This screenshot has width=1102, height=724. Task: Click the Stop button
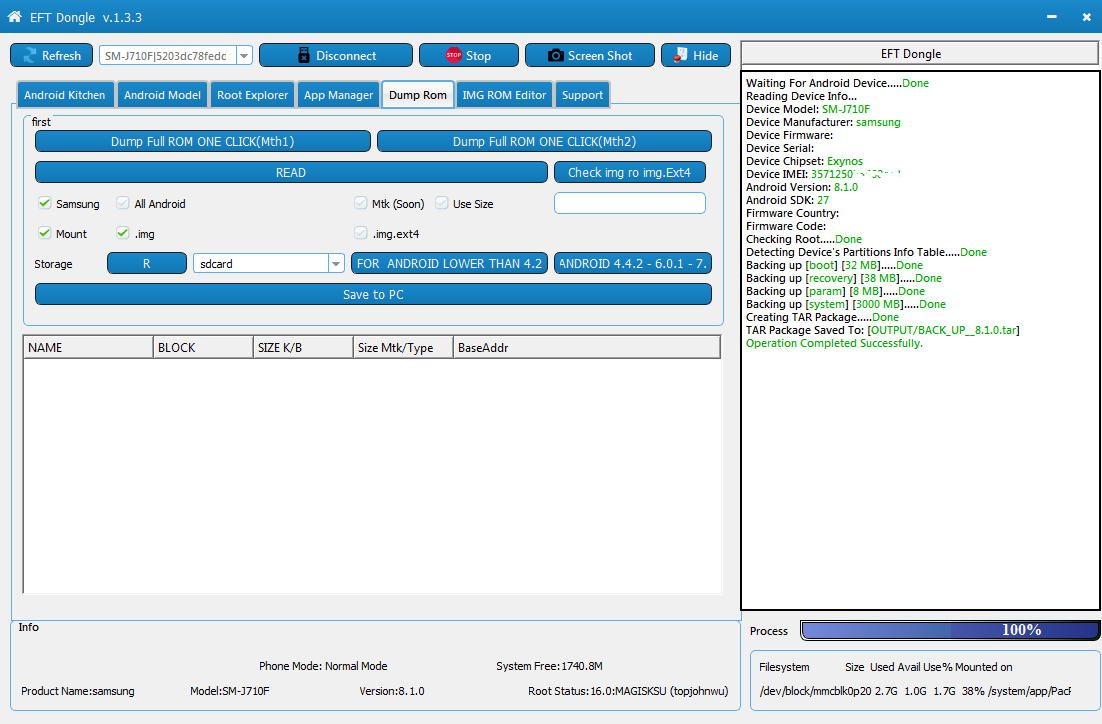(469, 56)
